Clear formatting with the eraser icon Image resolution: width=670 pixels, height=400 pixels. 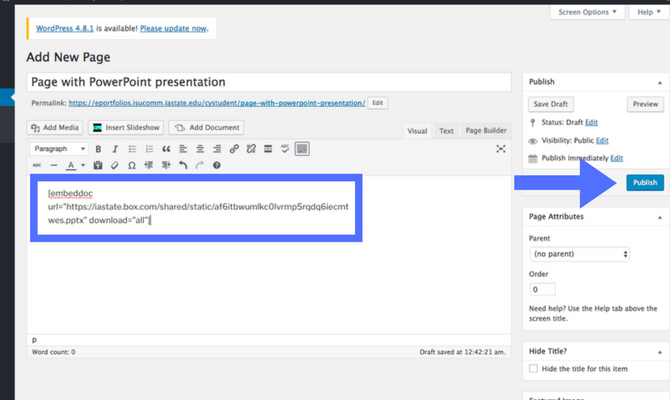(115, 165)
